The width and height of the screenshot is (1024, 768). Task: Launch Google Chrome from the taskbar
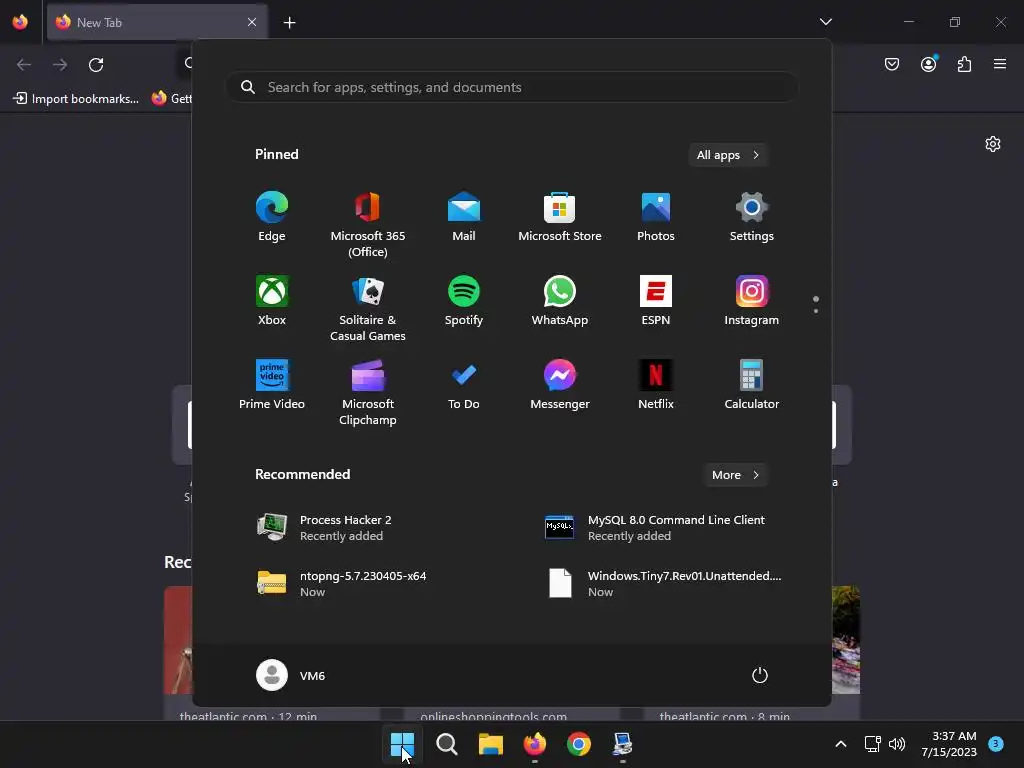579,744
